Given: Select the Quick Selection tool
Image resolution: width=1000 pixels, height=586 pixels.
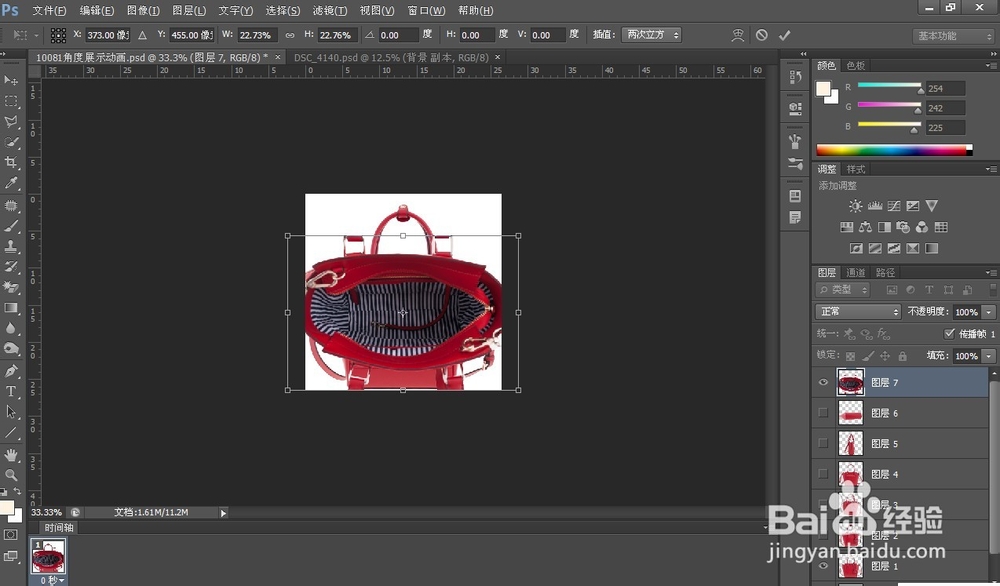Looking at the screenshot, I should pyautogui.click(x=11, y=142).
